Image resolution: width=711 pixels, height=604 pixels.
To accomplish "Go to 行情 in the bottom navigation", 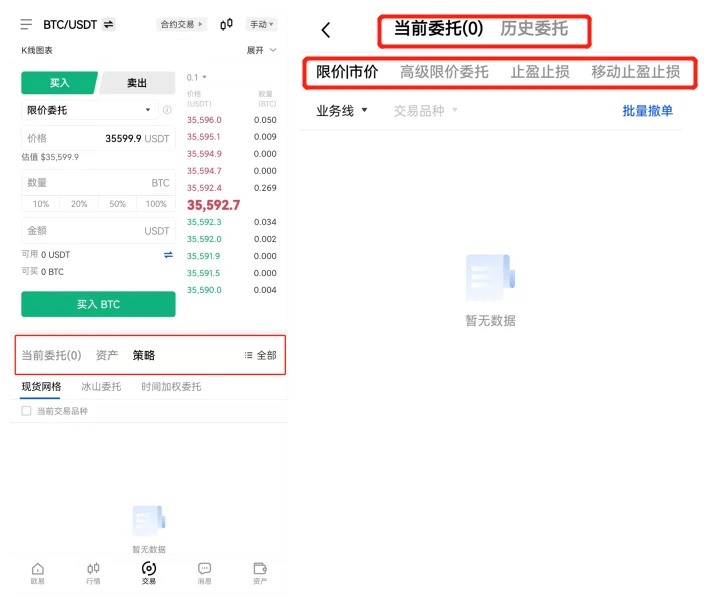I will pyautogui.click(x=93, y=572).
